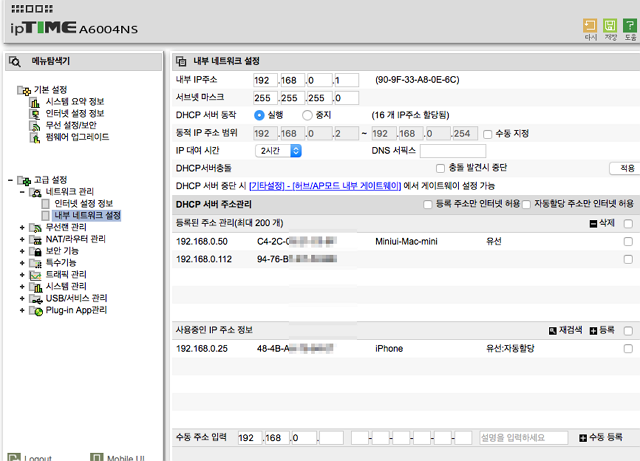Open the 도움 help question-mark icon
Screen dimensions: 640x461
pos(630,26)
